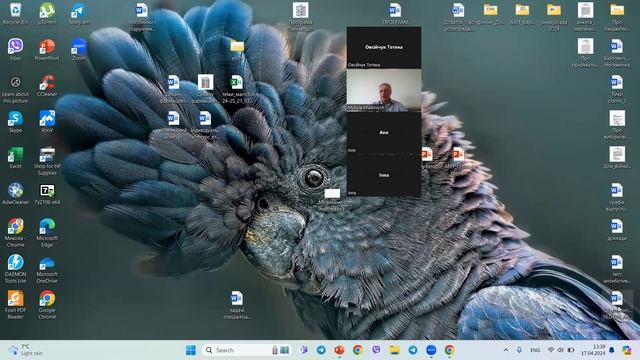The width and height of the screenshot is (640, 360).
Task: Click the 'Learn about this picture' icon
Action: [x=15, y=89]
